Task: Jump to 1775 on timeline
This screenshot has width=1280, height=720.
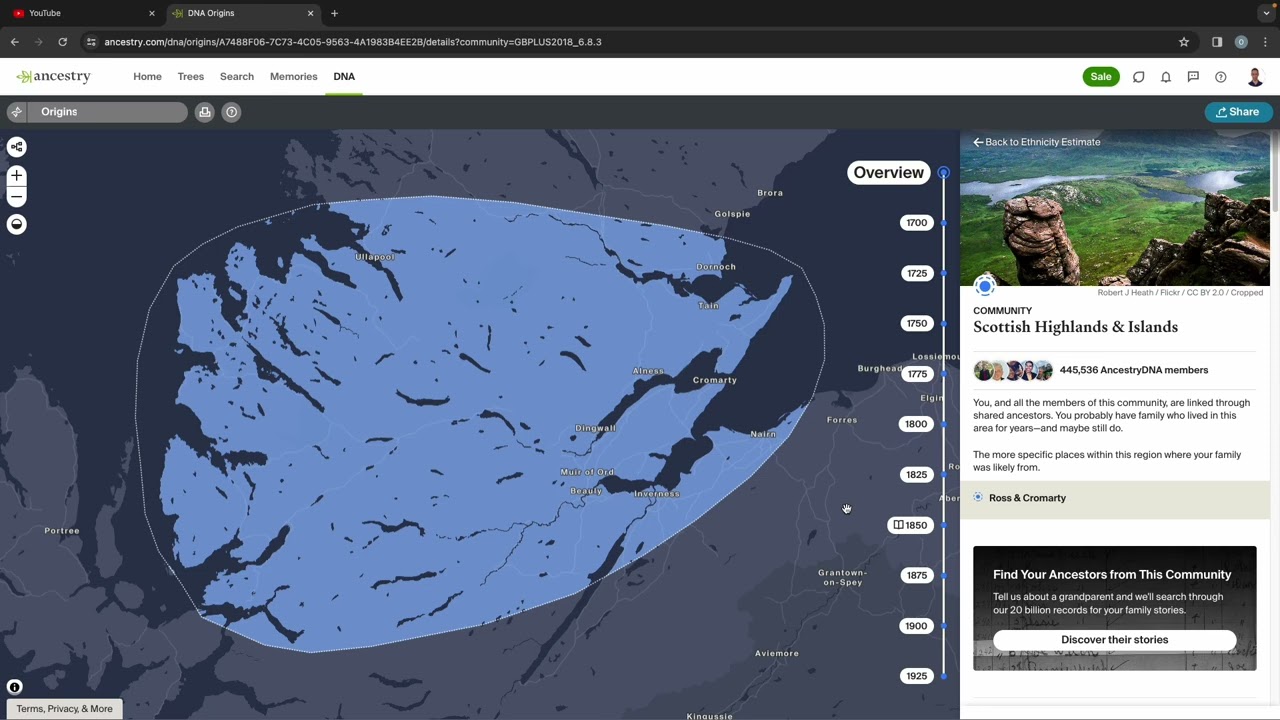Action: (916, 374)
